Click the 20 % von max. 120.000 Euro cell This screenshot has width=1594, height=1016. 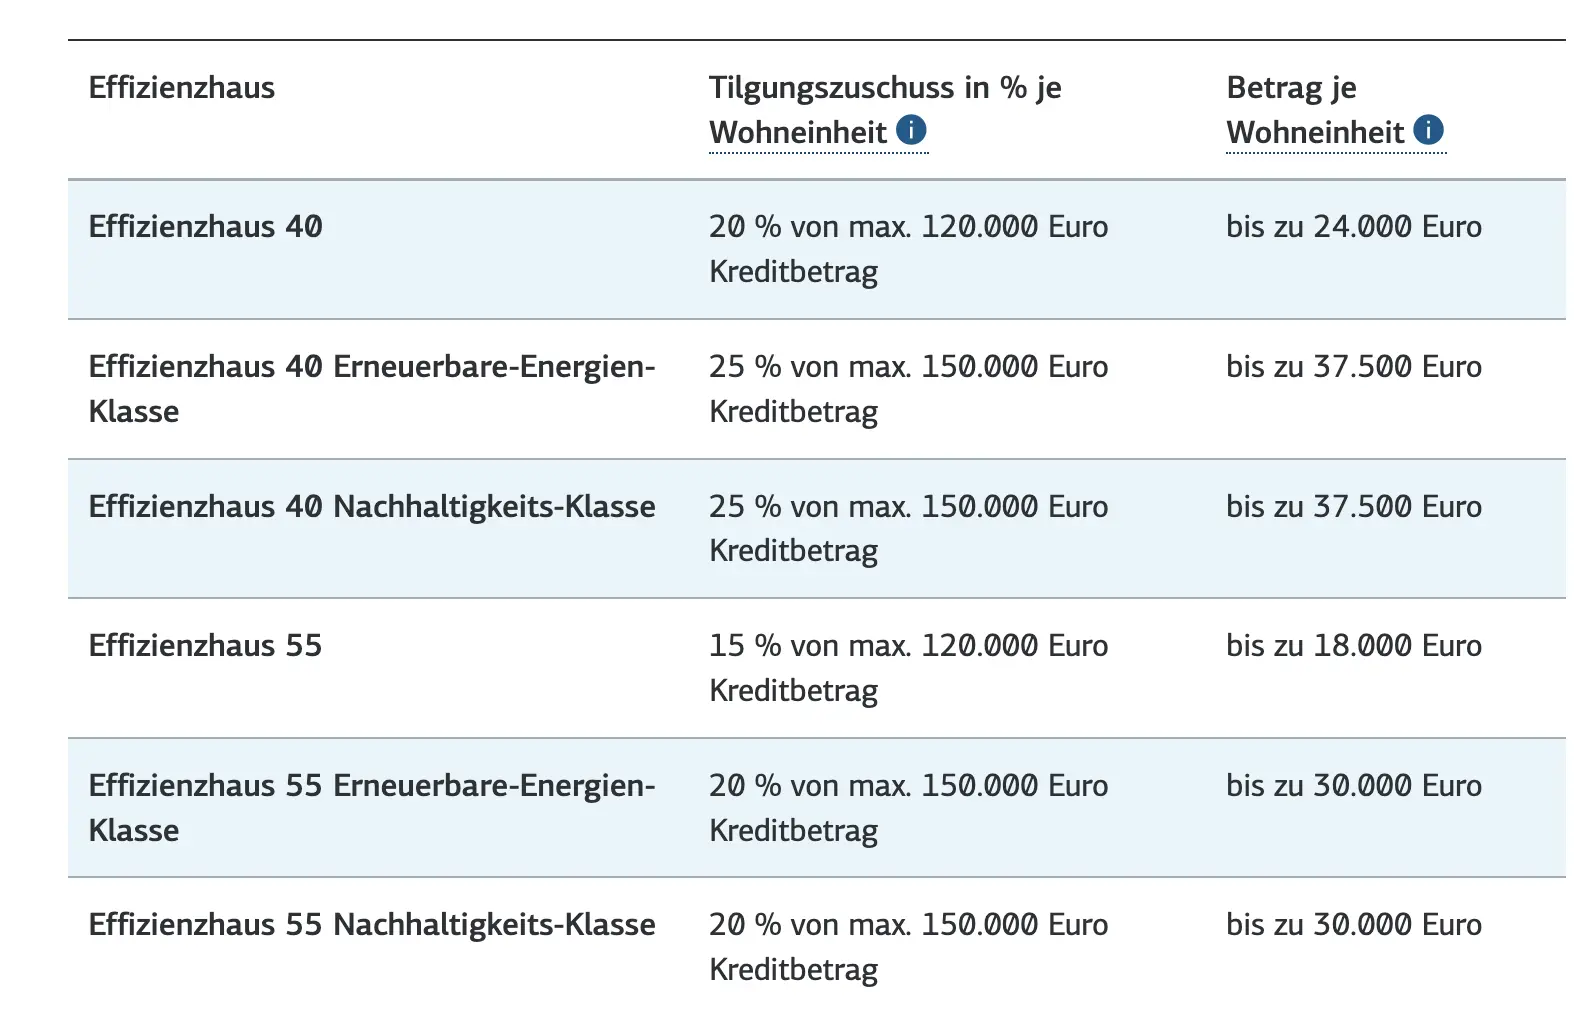[909, 249]
